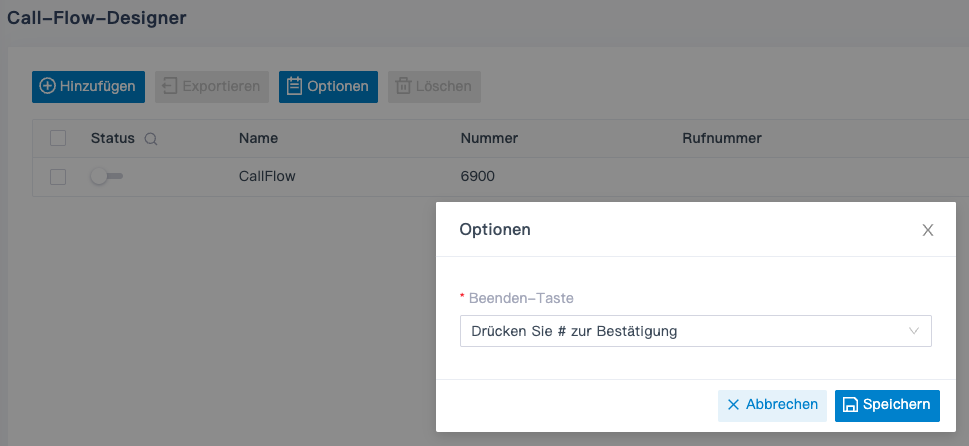Click the Exportieren export icon
Viewport: 969px width, 446px height.
pos(170,87)
